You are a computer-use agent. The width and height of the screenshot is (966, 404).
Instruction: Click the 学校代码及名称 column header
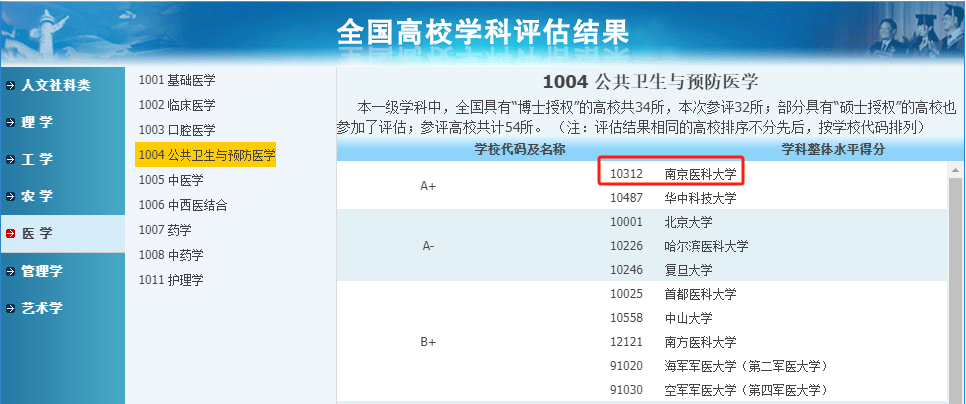pos(520,150)
